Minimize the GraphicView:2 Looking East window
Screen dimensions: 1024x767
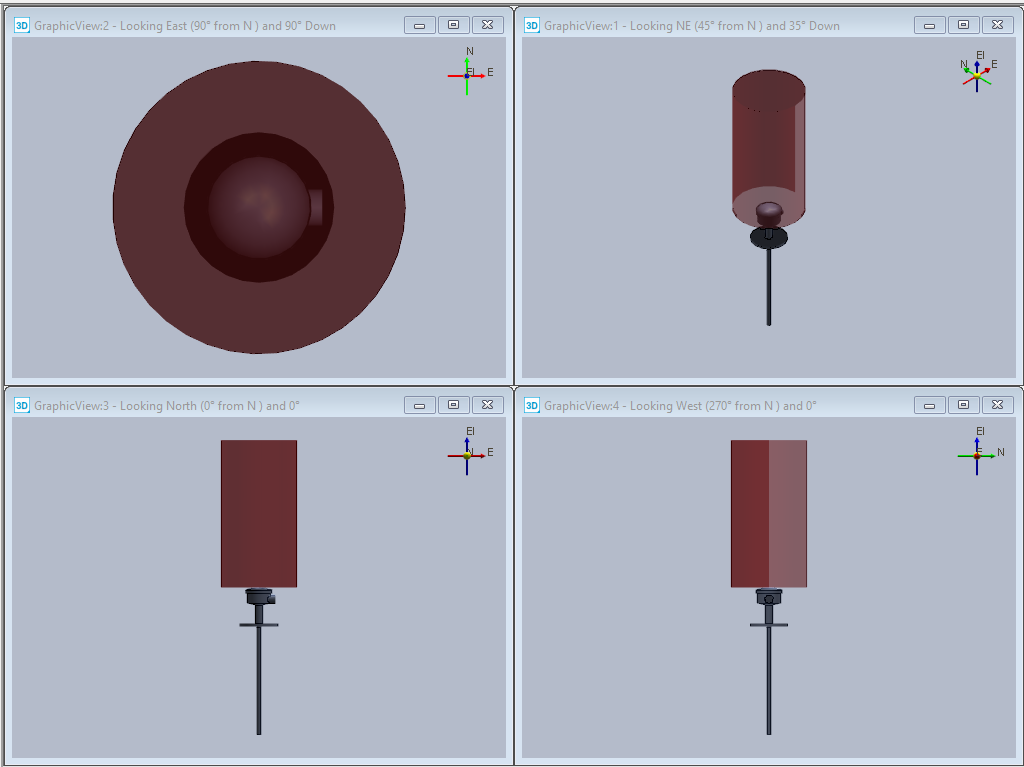coord(419,25)
